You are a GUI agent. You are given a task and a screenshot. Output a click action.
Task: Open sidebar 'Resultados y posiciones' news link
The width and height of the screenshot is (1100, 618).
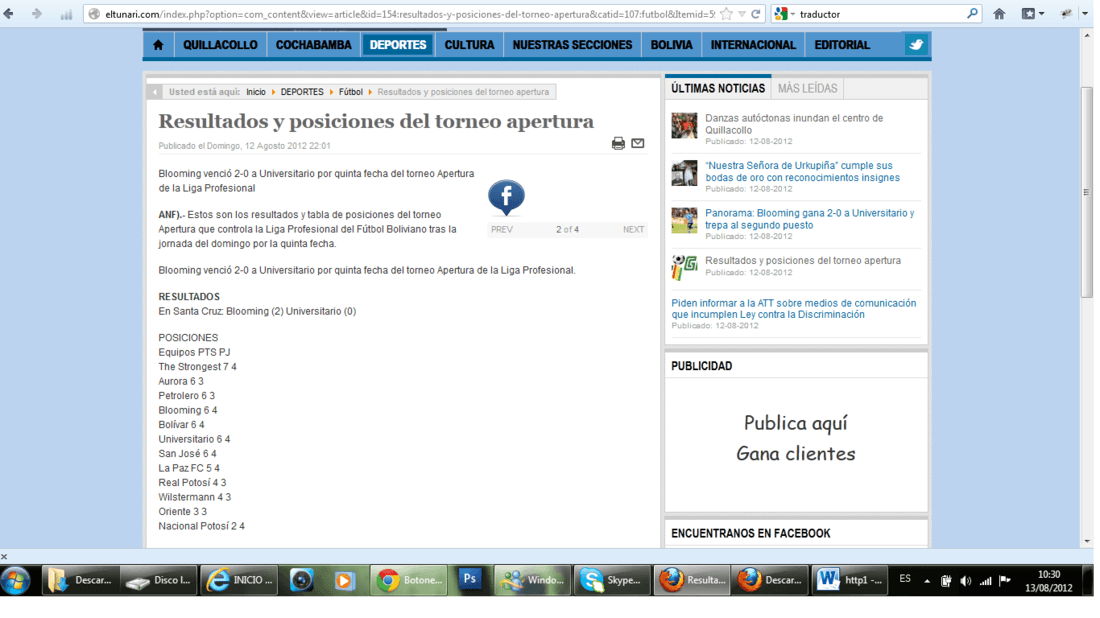coord(803,260)
